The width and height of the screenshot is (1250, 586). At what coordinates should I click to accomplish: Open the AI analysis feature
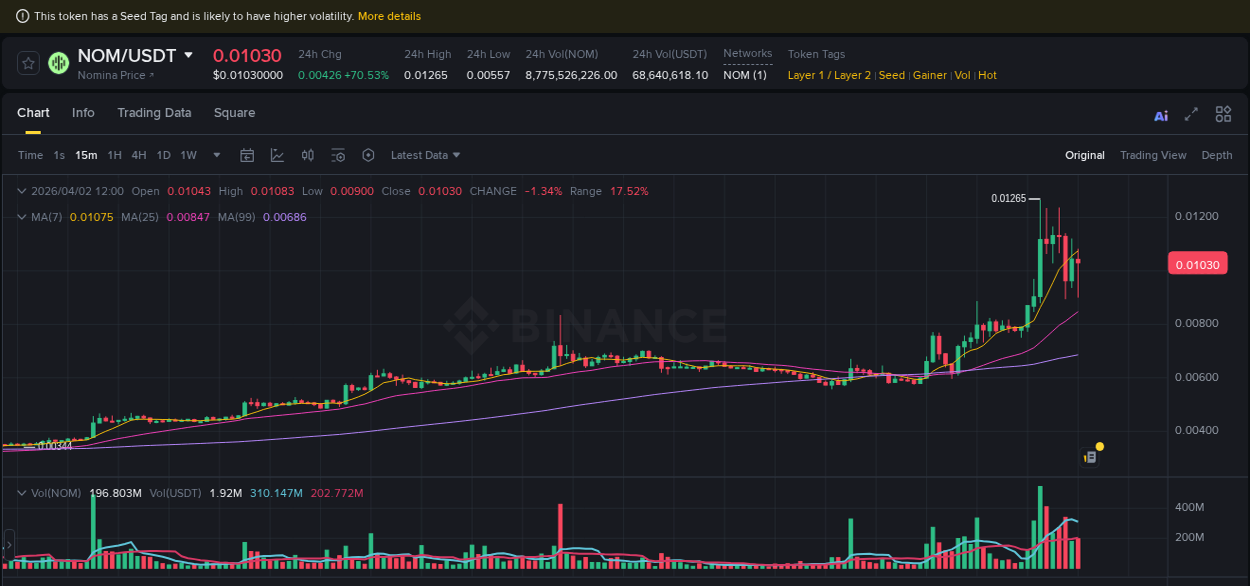coord(1161,115)
